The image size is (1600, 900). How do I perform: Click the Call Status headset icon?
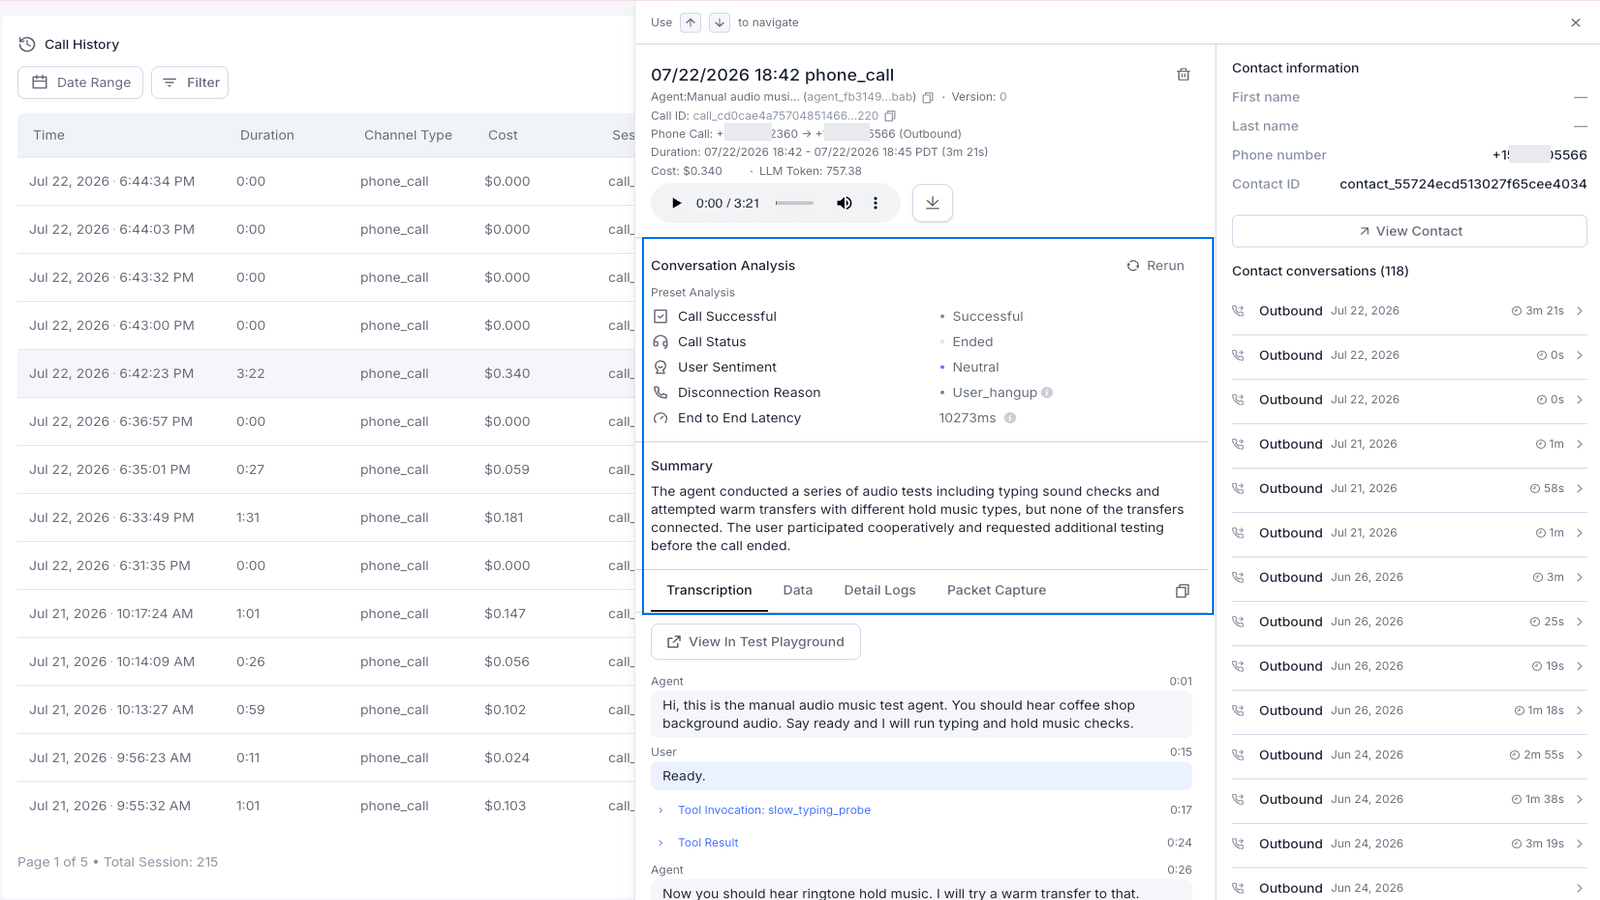660,342
